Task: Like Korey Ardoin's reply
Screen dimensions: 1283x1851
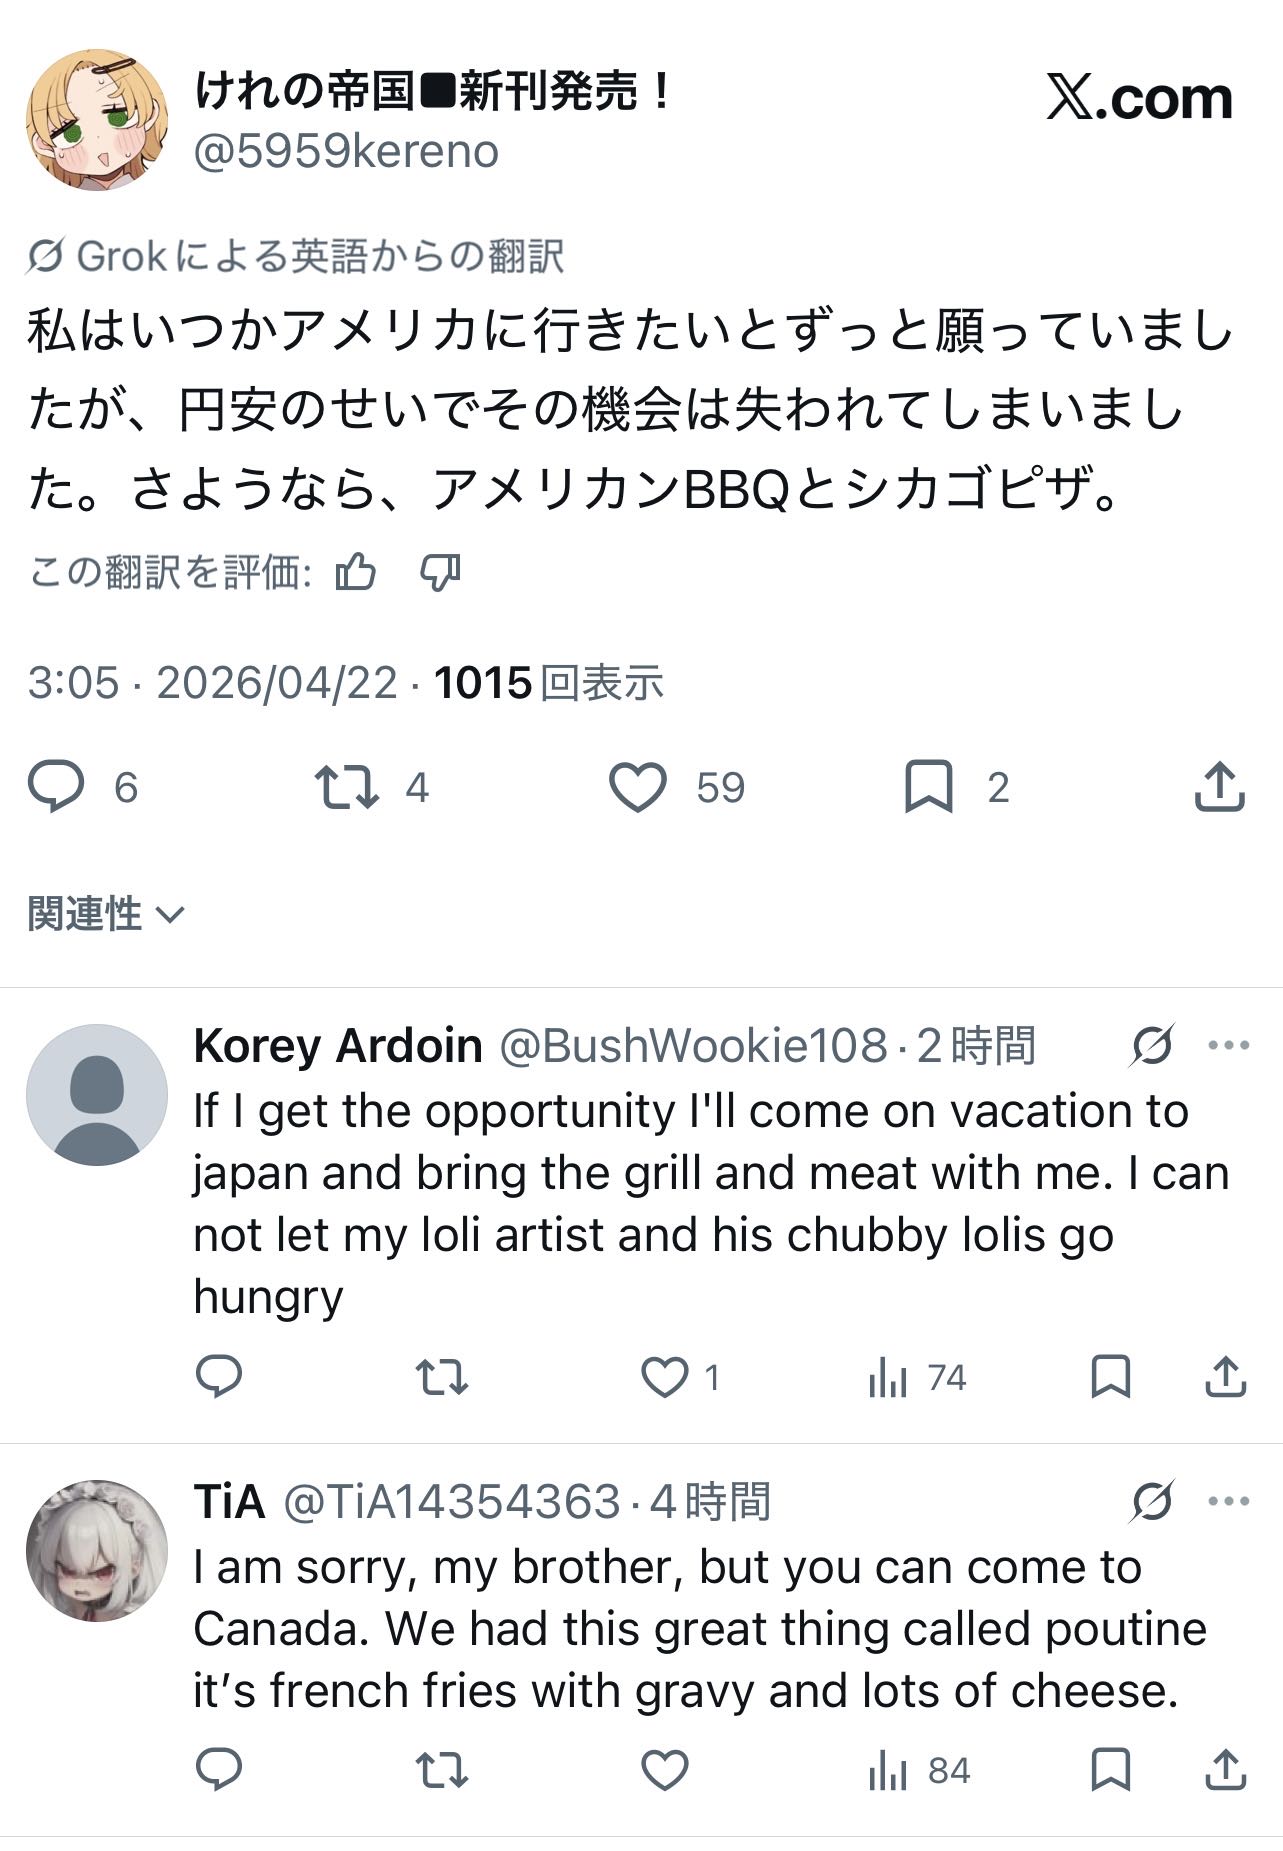Action: pos(664,1378)
